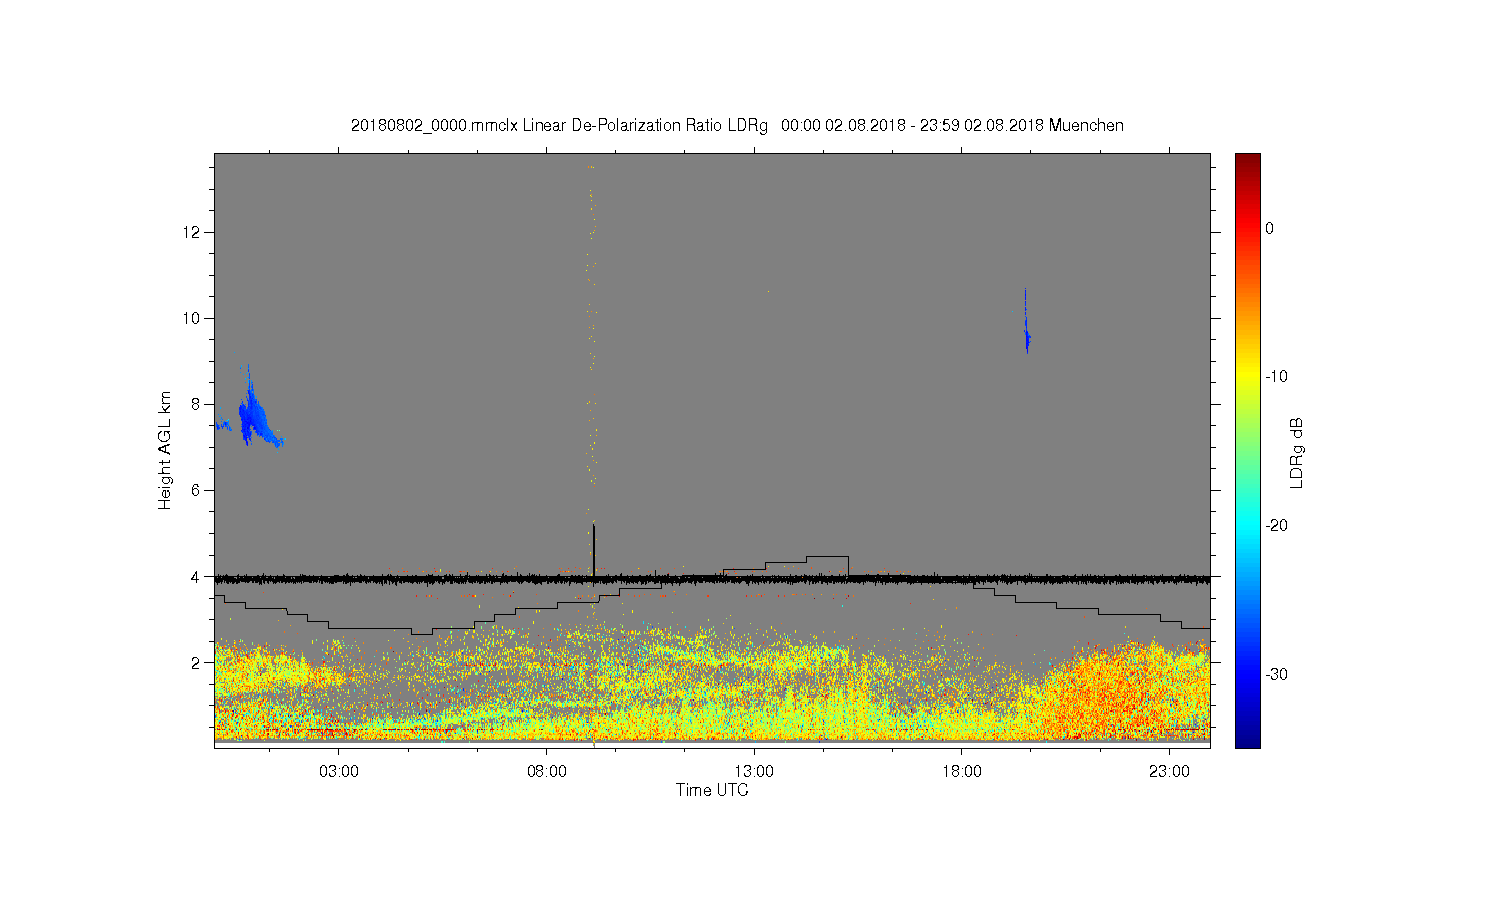
Task: Click the height tick label 10
Action: pyautogui.click(x=192, y=318)
